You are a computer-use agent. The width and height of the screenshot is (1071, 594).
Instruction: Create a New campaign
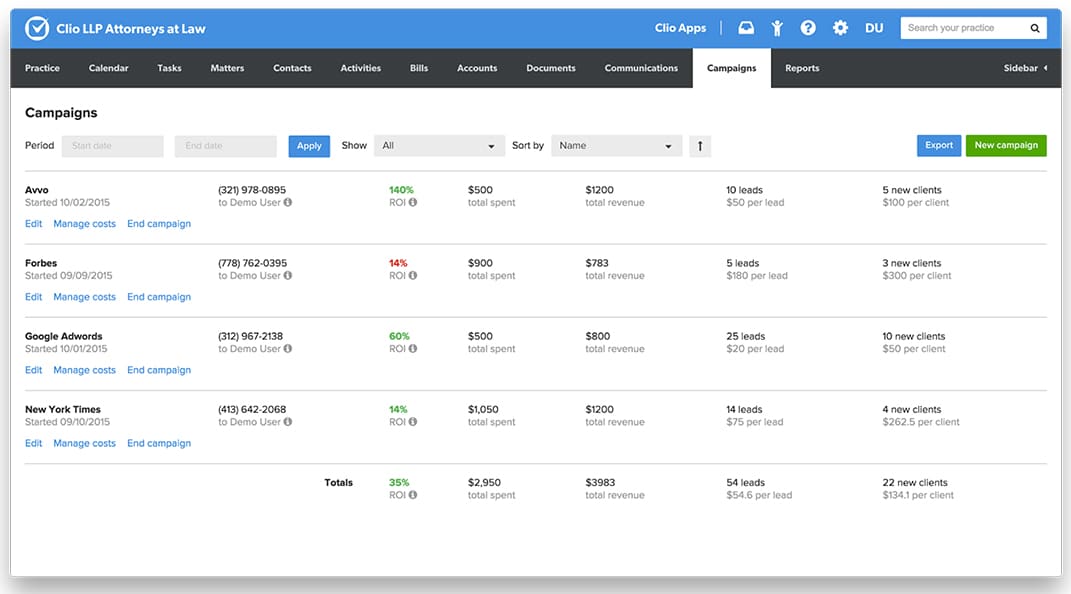pyautogui.click(x=1005, y=145)
